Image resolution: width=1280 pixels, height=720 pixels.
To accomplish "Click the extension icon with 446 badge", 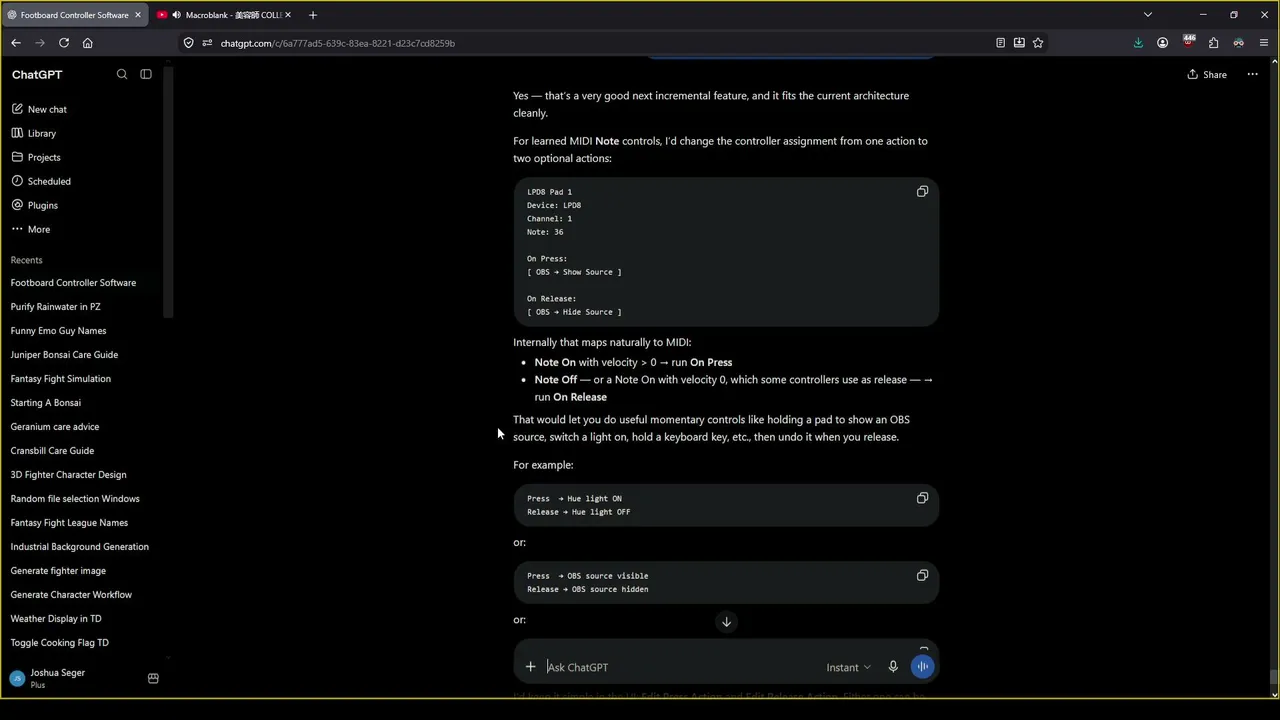I will (1188, 43).
